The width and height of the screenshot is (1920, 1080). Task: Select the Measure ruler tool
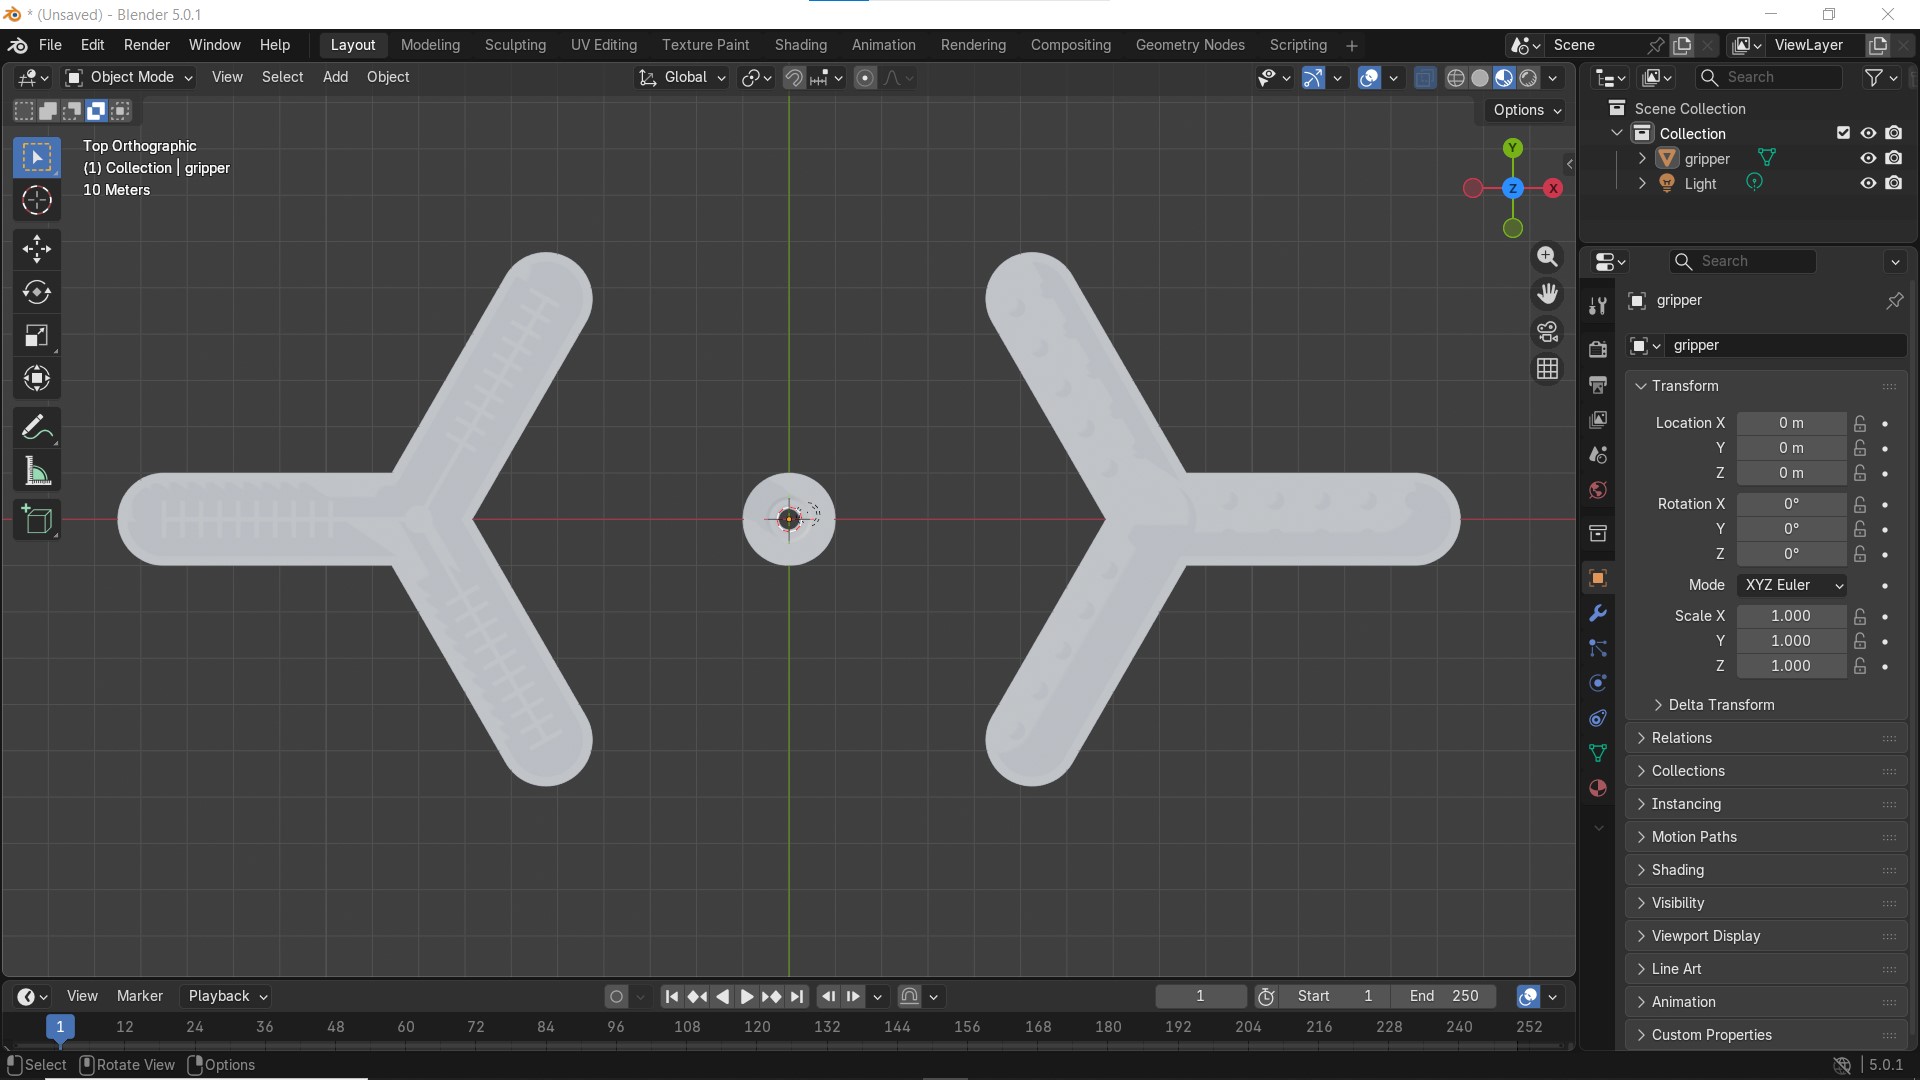click(x=37, y=472)
